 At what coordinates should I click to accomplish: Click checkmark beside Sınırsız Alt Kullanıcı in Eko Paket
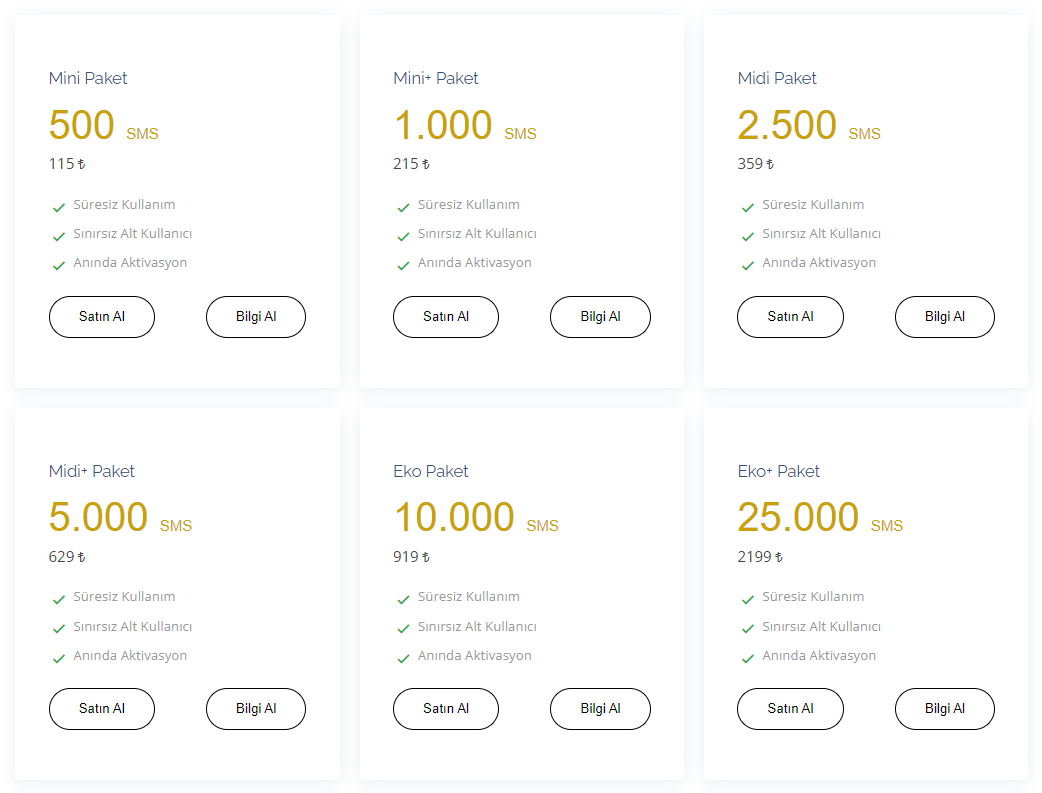pyautogui.click(x=404, y=629)
